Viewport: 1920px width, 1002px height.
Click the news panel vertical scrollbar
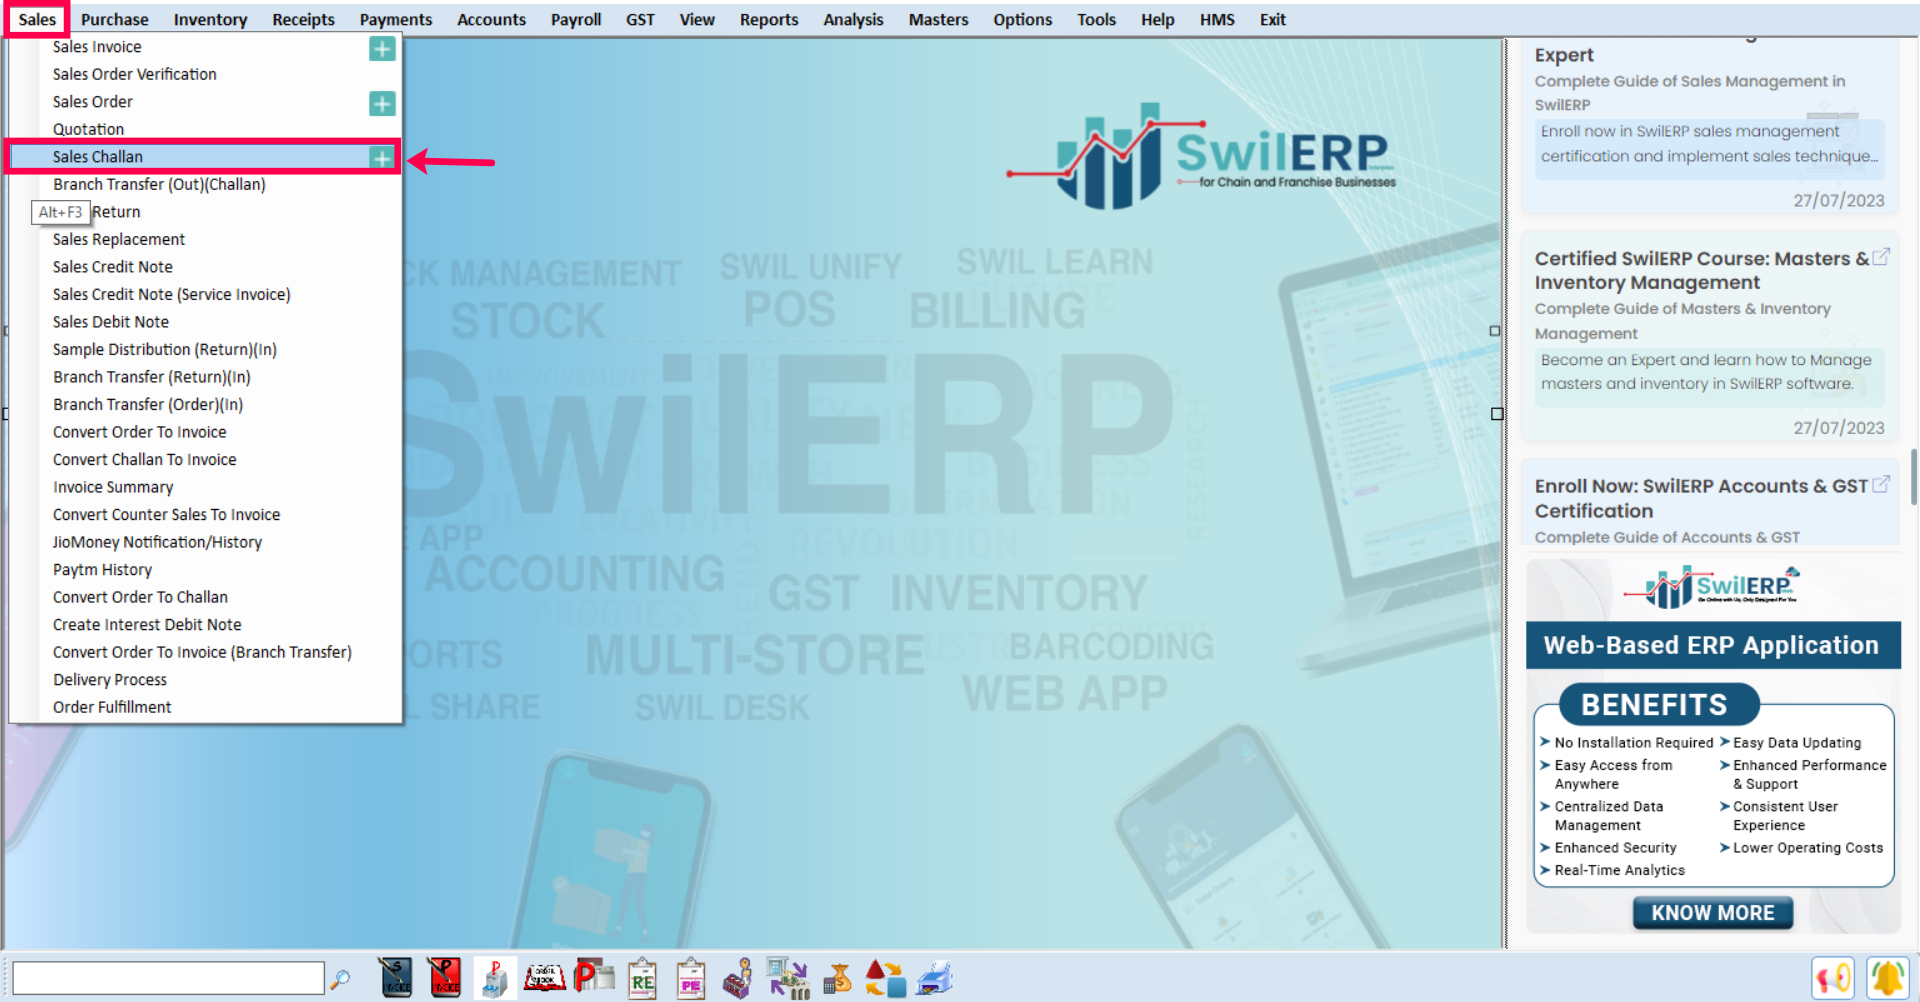click(x=1913, y=478)
